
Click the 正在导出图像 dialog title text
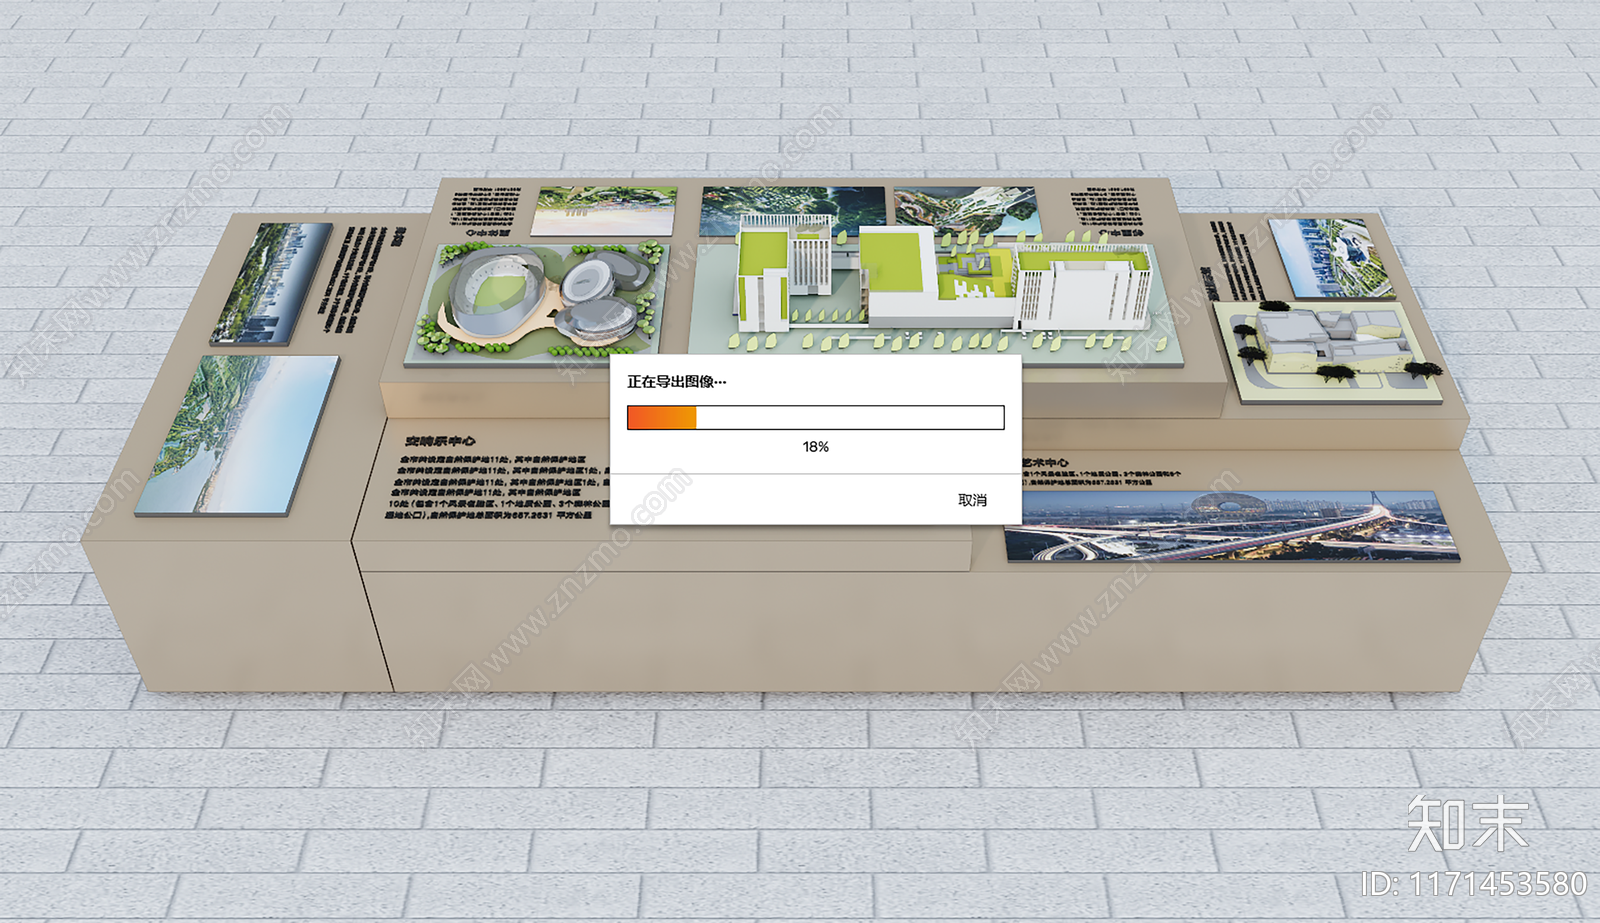(x=676, y=382)
